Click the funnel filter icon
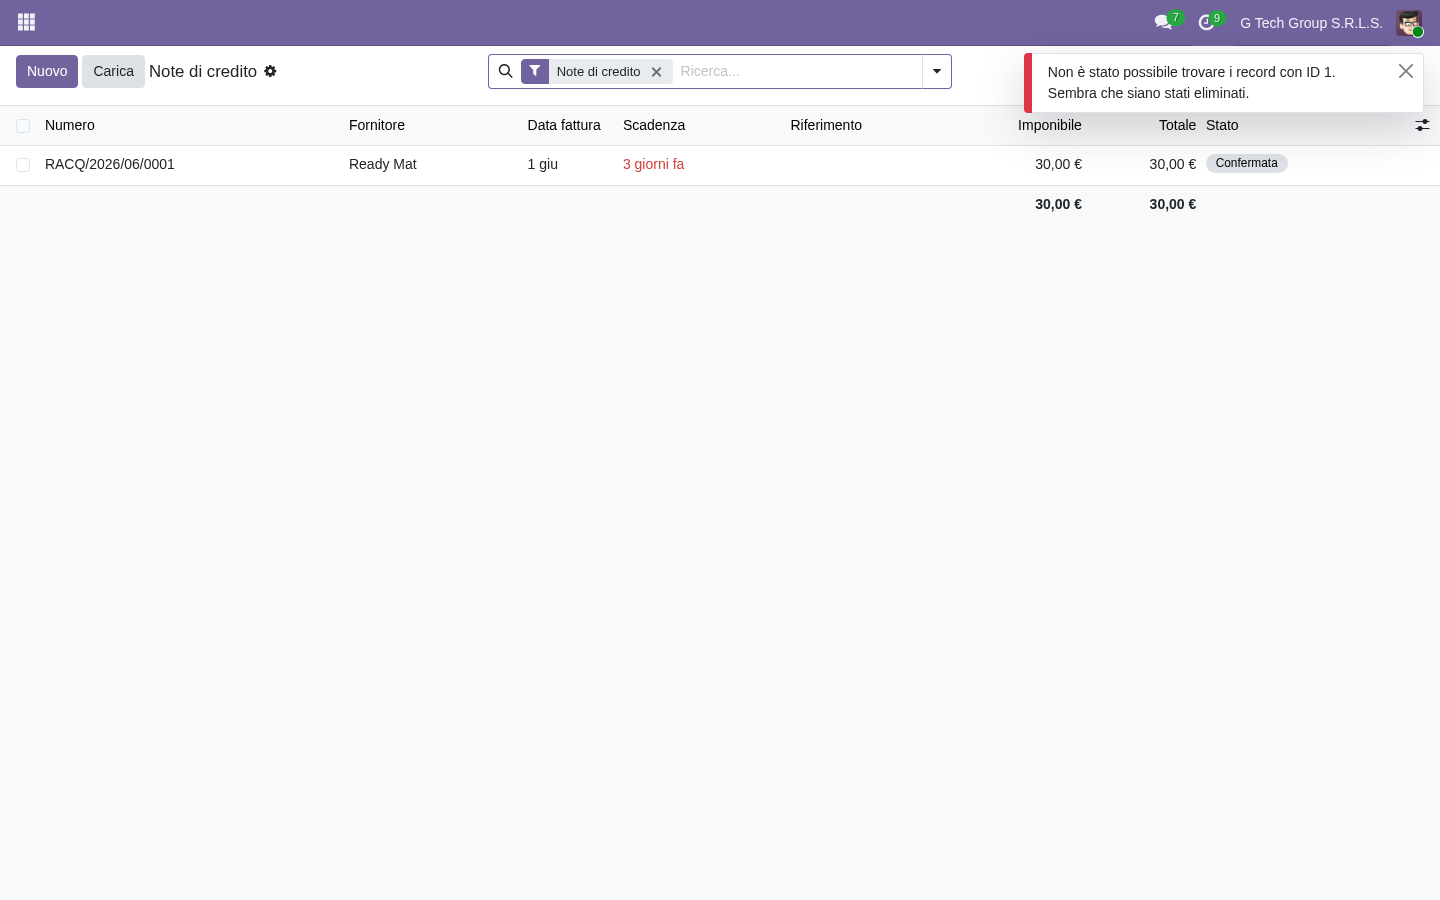 point(535,71)
